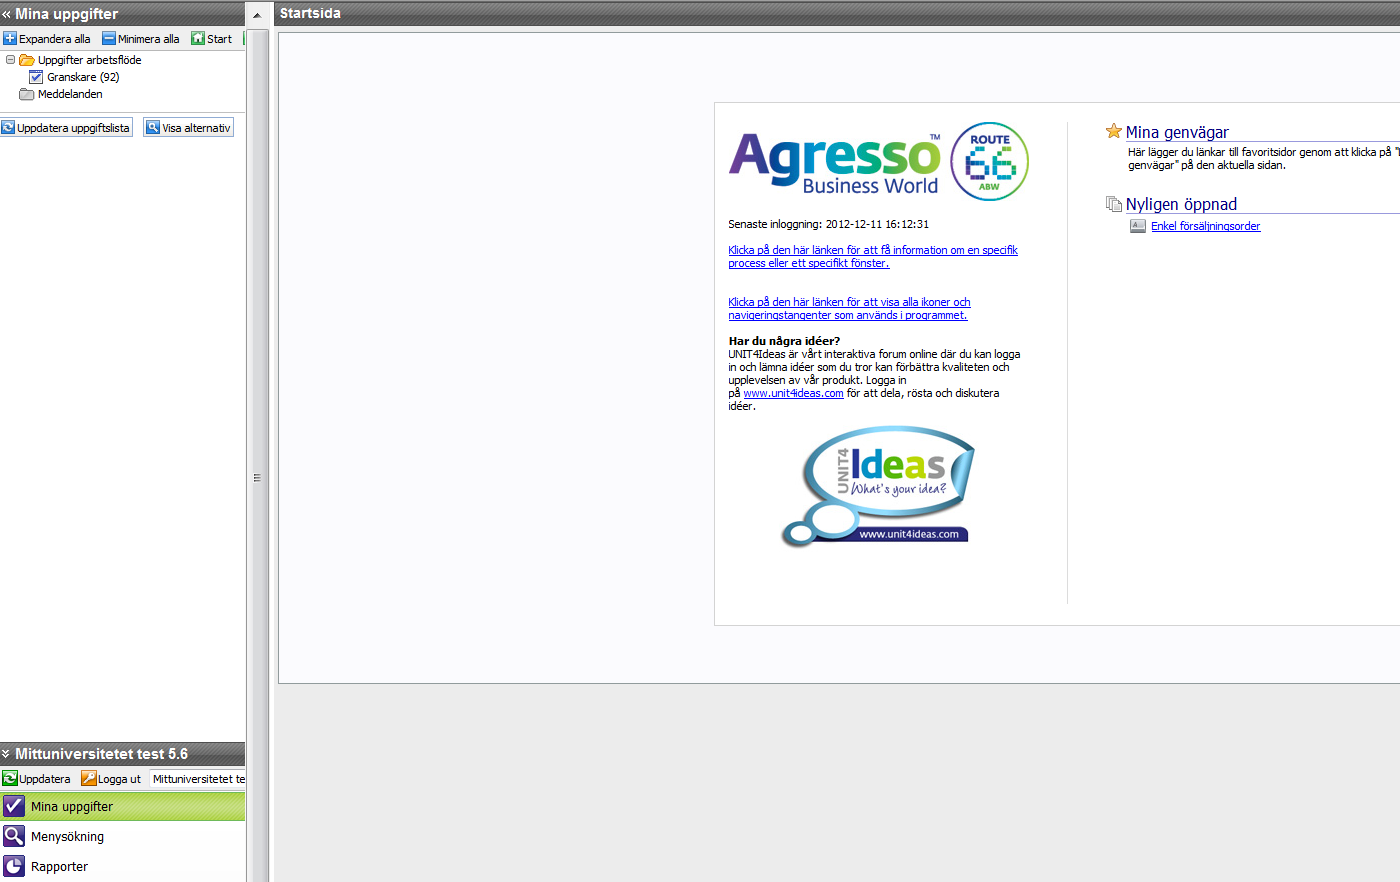Click the green Uppdatera refresh icon
1400x882 pixels.
tap(10, 779)
